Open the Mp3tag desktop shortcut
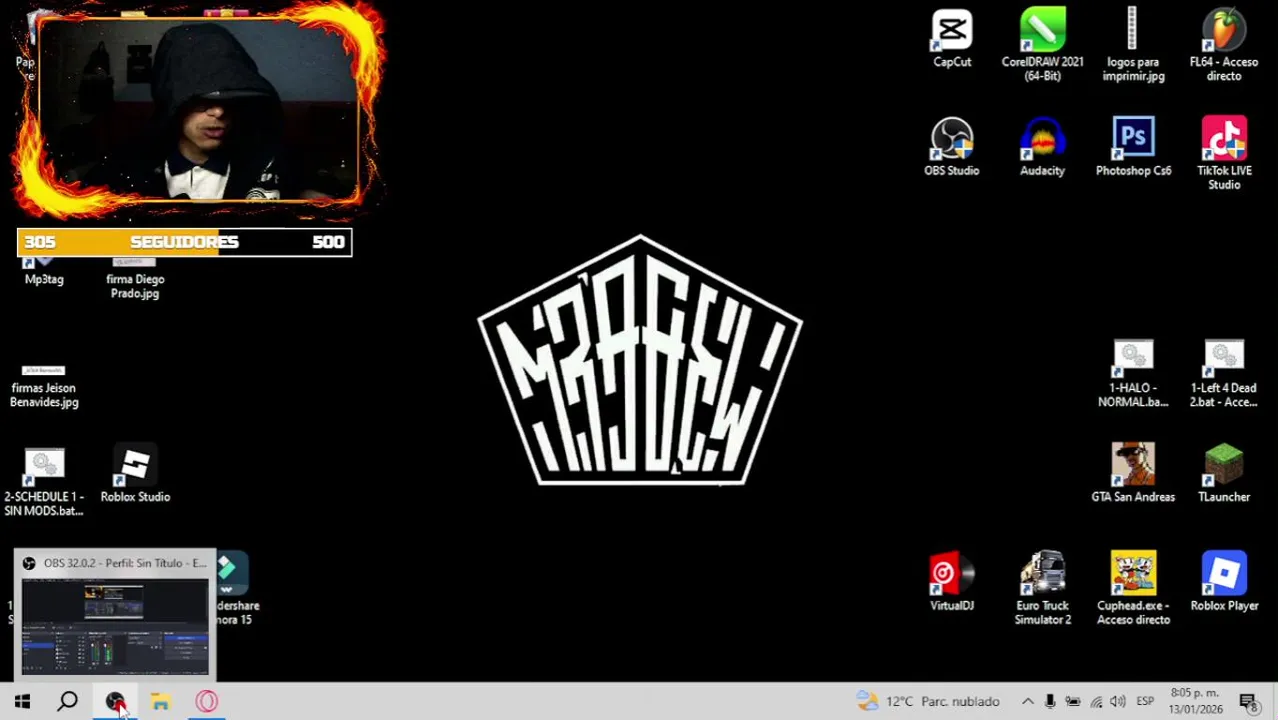The width and height of the screenshot is (1278, 720). 44,272
